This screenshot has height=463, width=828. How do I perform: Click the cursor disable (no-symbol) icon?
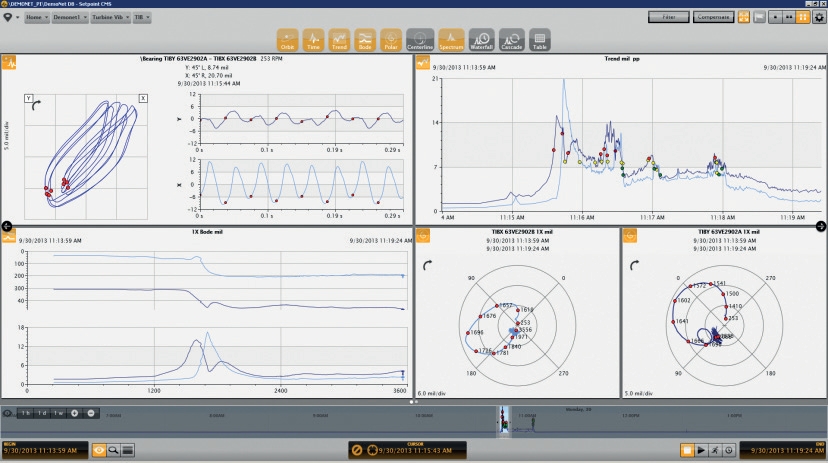[357, 450]
